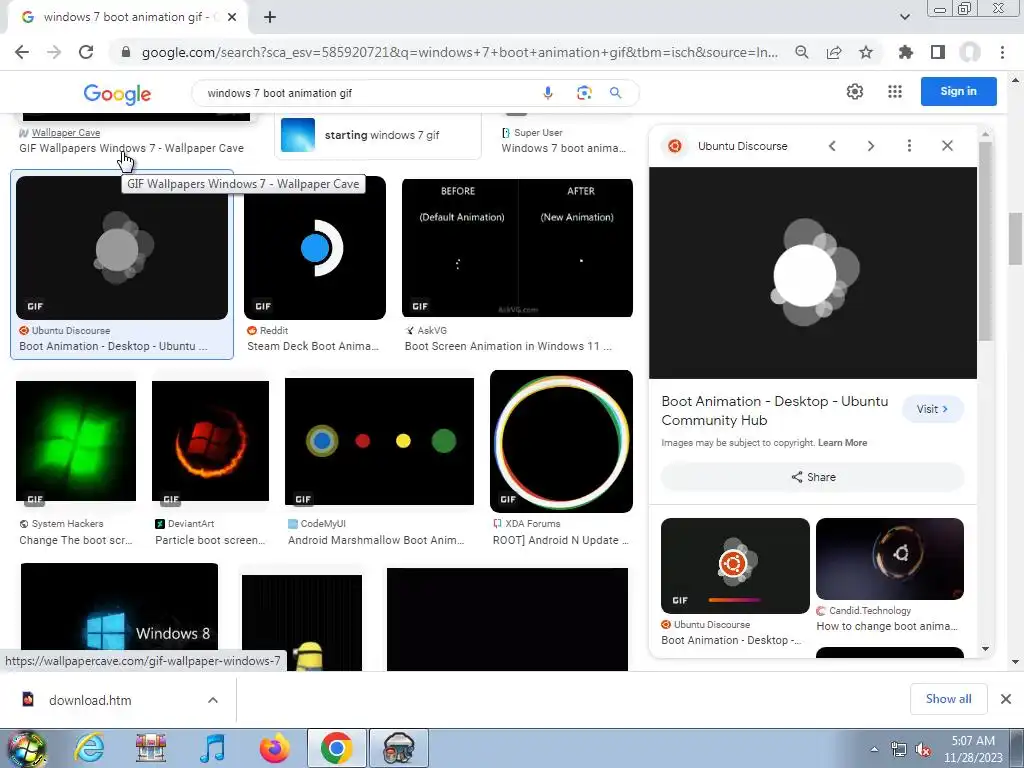Click the large preview image

point(813,273)
